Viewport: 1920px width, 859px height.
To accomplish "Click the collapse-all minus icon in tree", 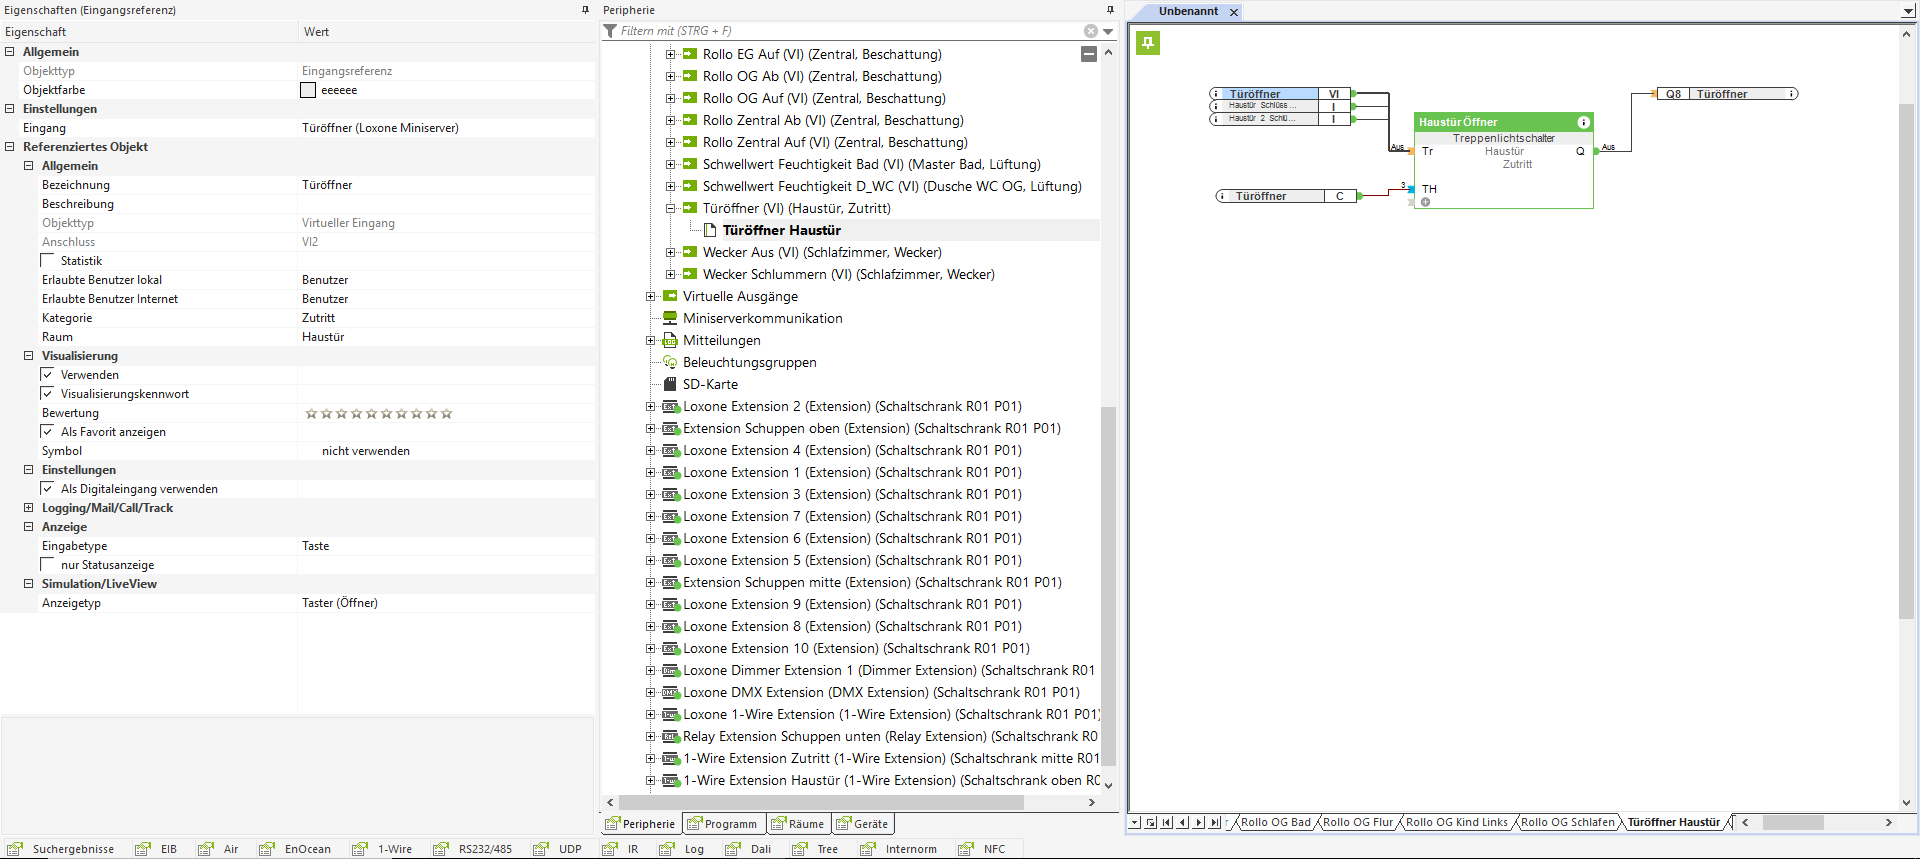I will click(1089, 54).
